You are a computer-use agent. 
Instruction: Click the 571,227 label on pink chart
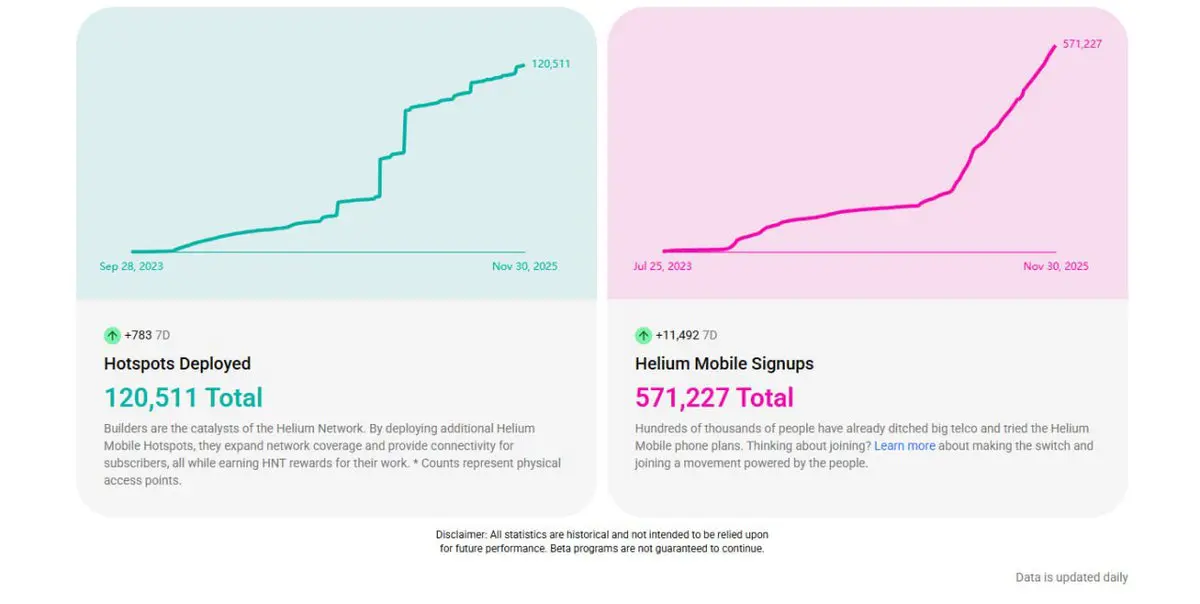[1082, 44]
